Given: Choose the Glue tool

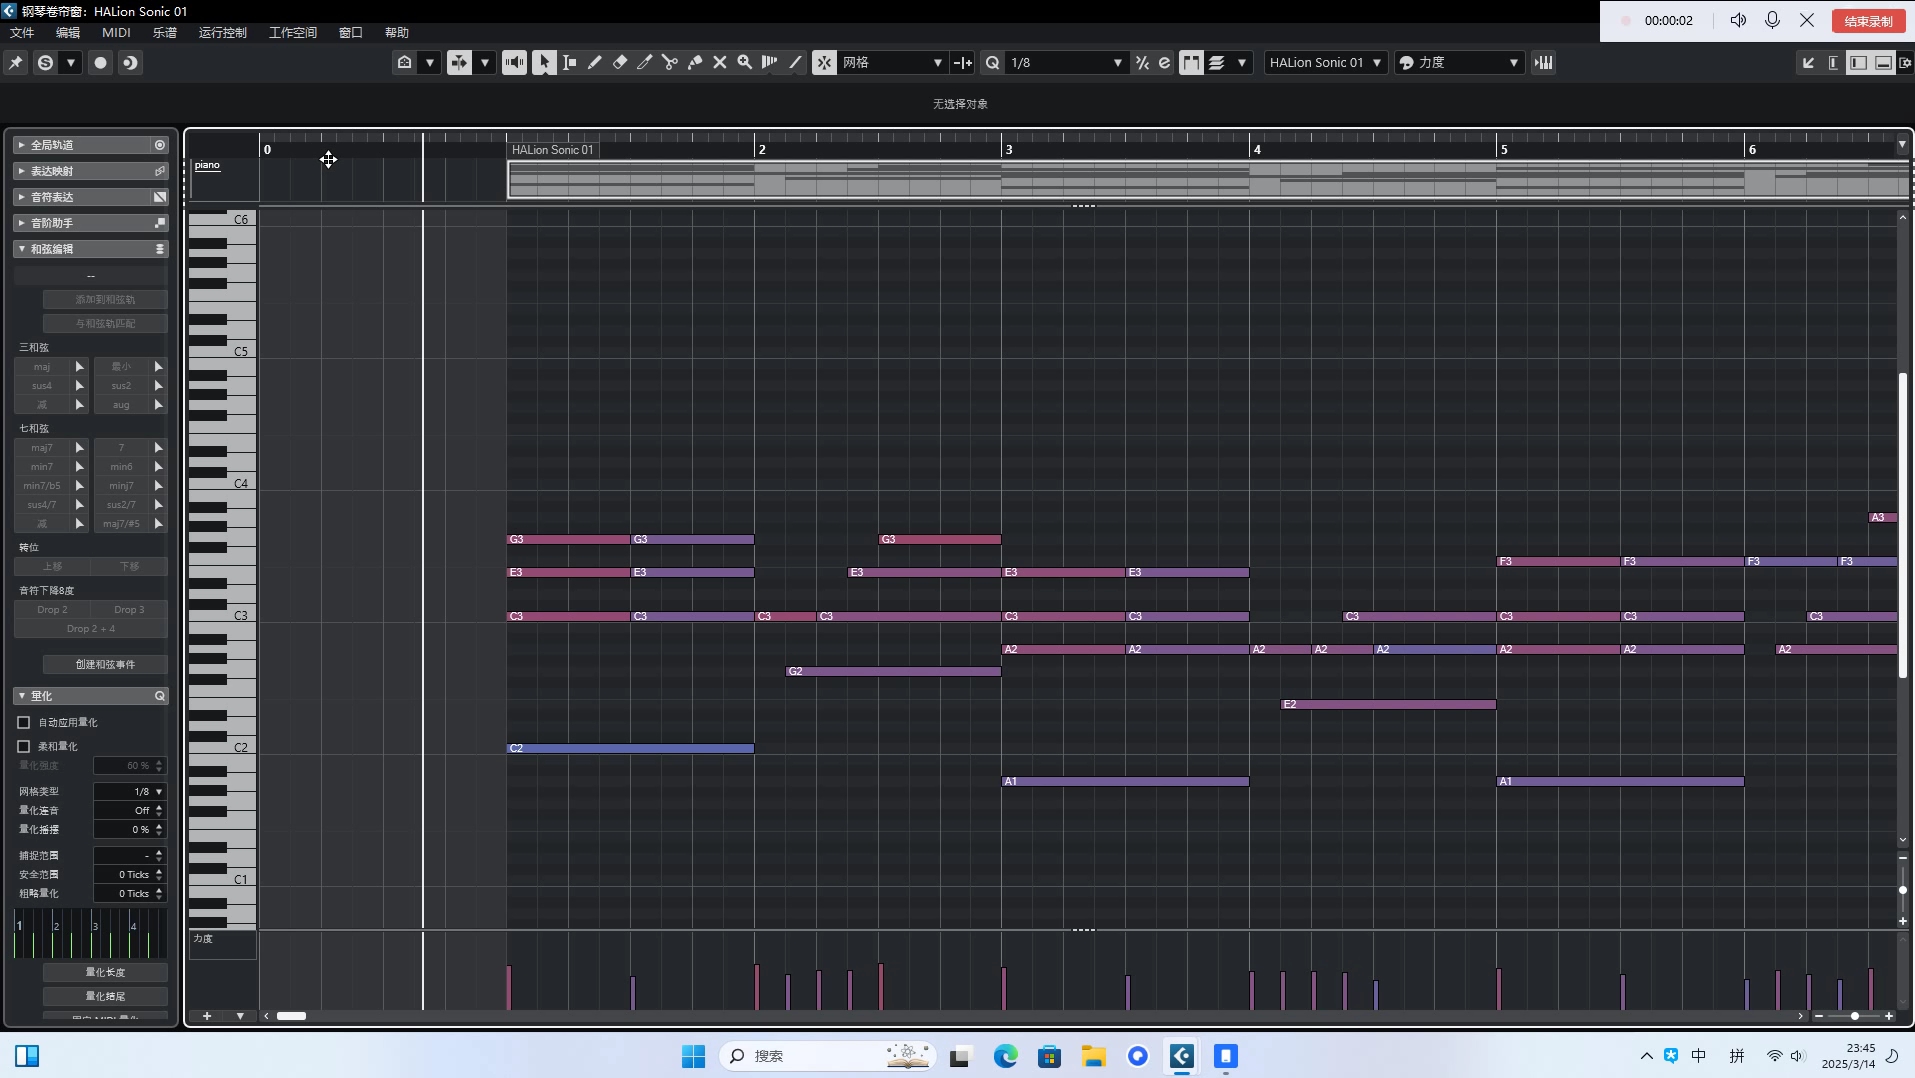Looking at the screenshot, I should [695, 62].
